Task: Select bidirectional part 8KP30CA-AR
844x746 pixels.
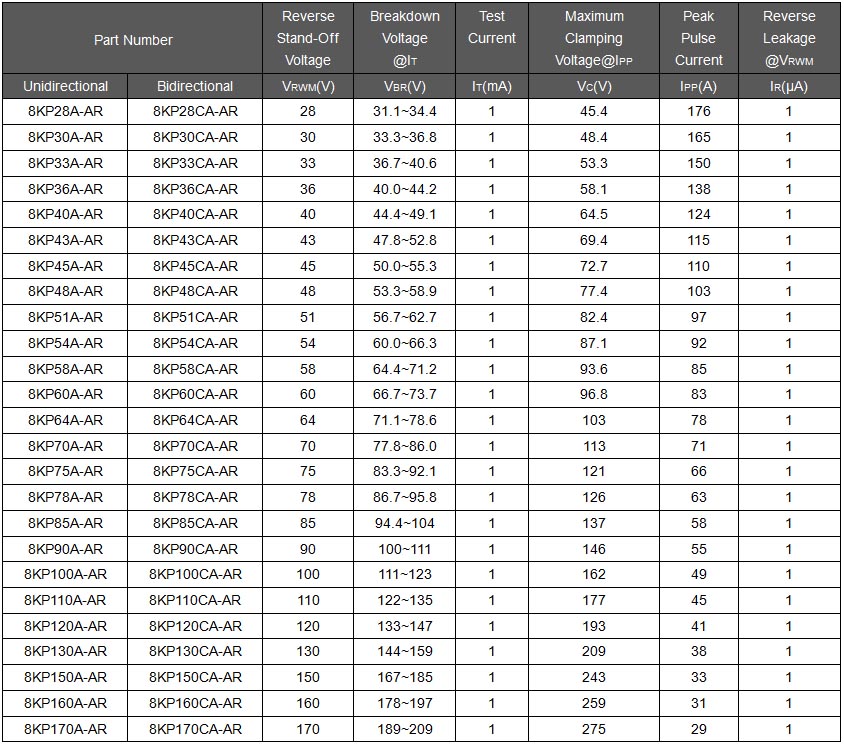Action: tap(195, 137)
